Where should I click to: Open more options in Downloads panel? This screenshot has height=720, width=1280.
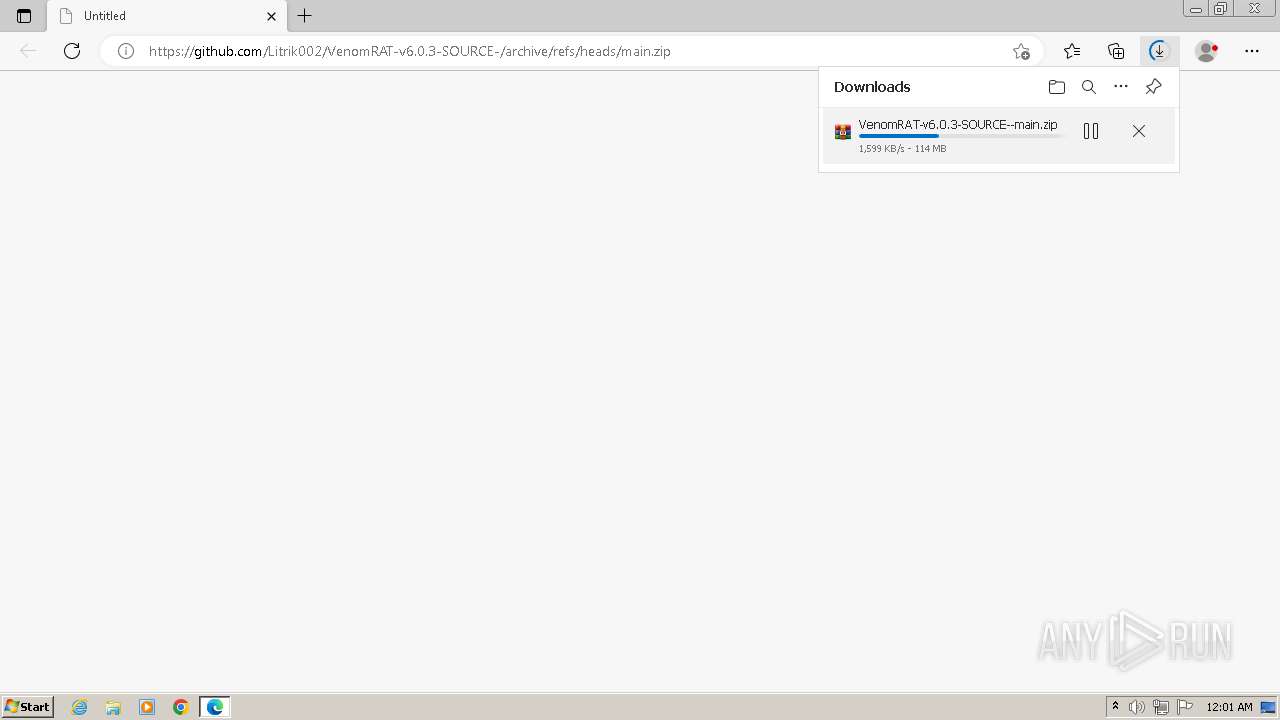click(x=1121, y=87)
